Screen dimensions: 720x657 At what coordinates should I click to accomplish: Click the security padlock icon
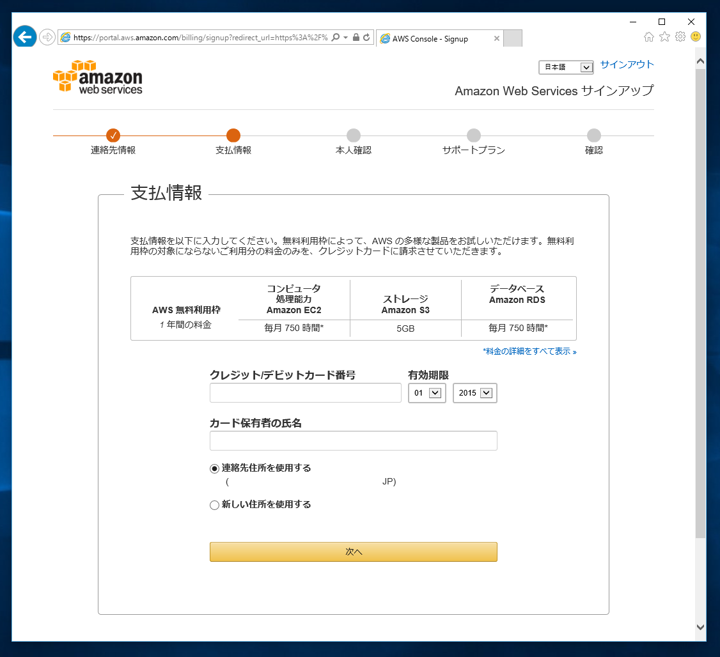click(356, 38)
